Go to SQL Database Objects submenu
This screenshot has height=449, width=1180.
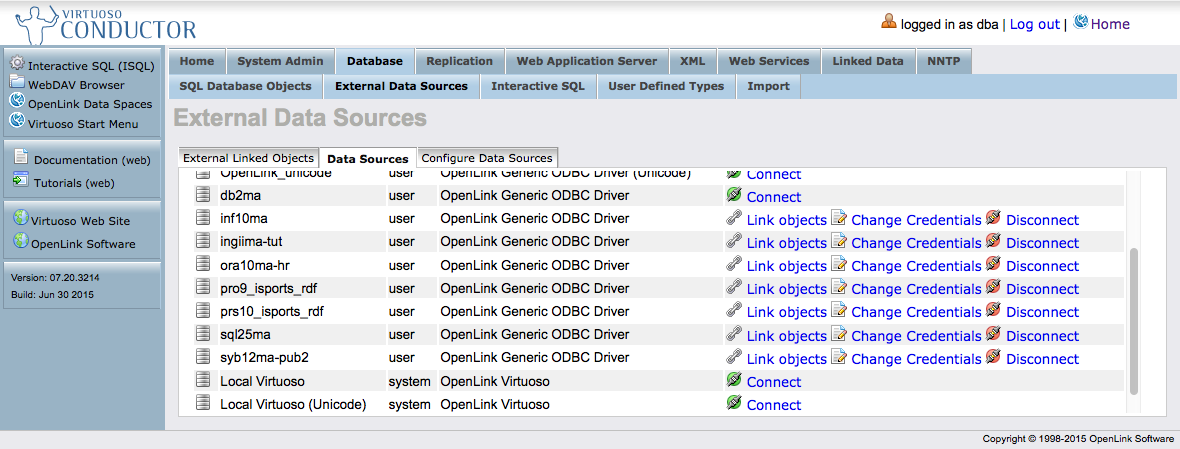[x=245, y=86]
